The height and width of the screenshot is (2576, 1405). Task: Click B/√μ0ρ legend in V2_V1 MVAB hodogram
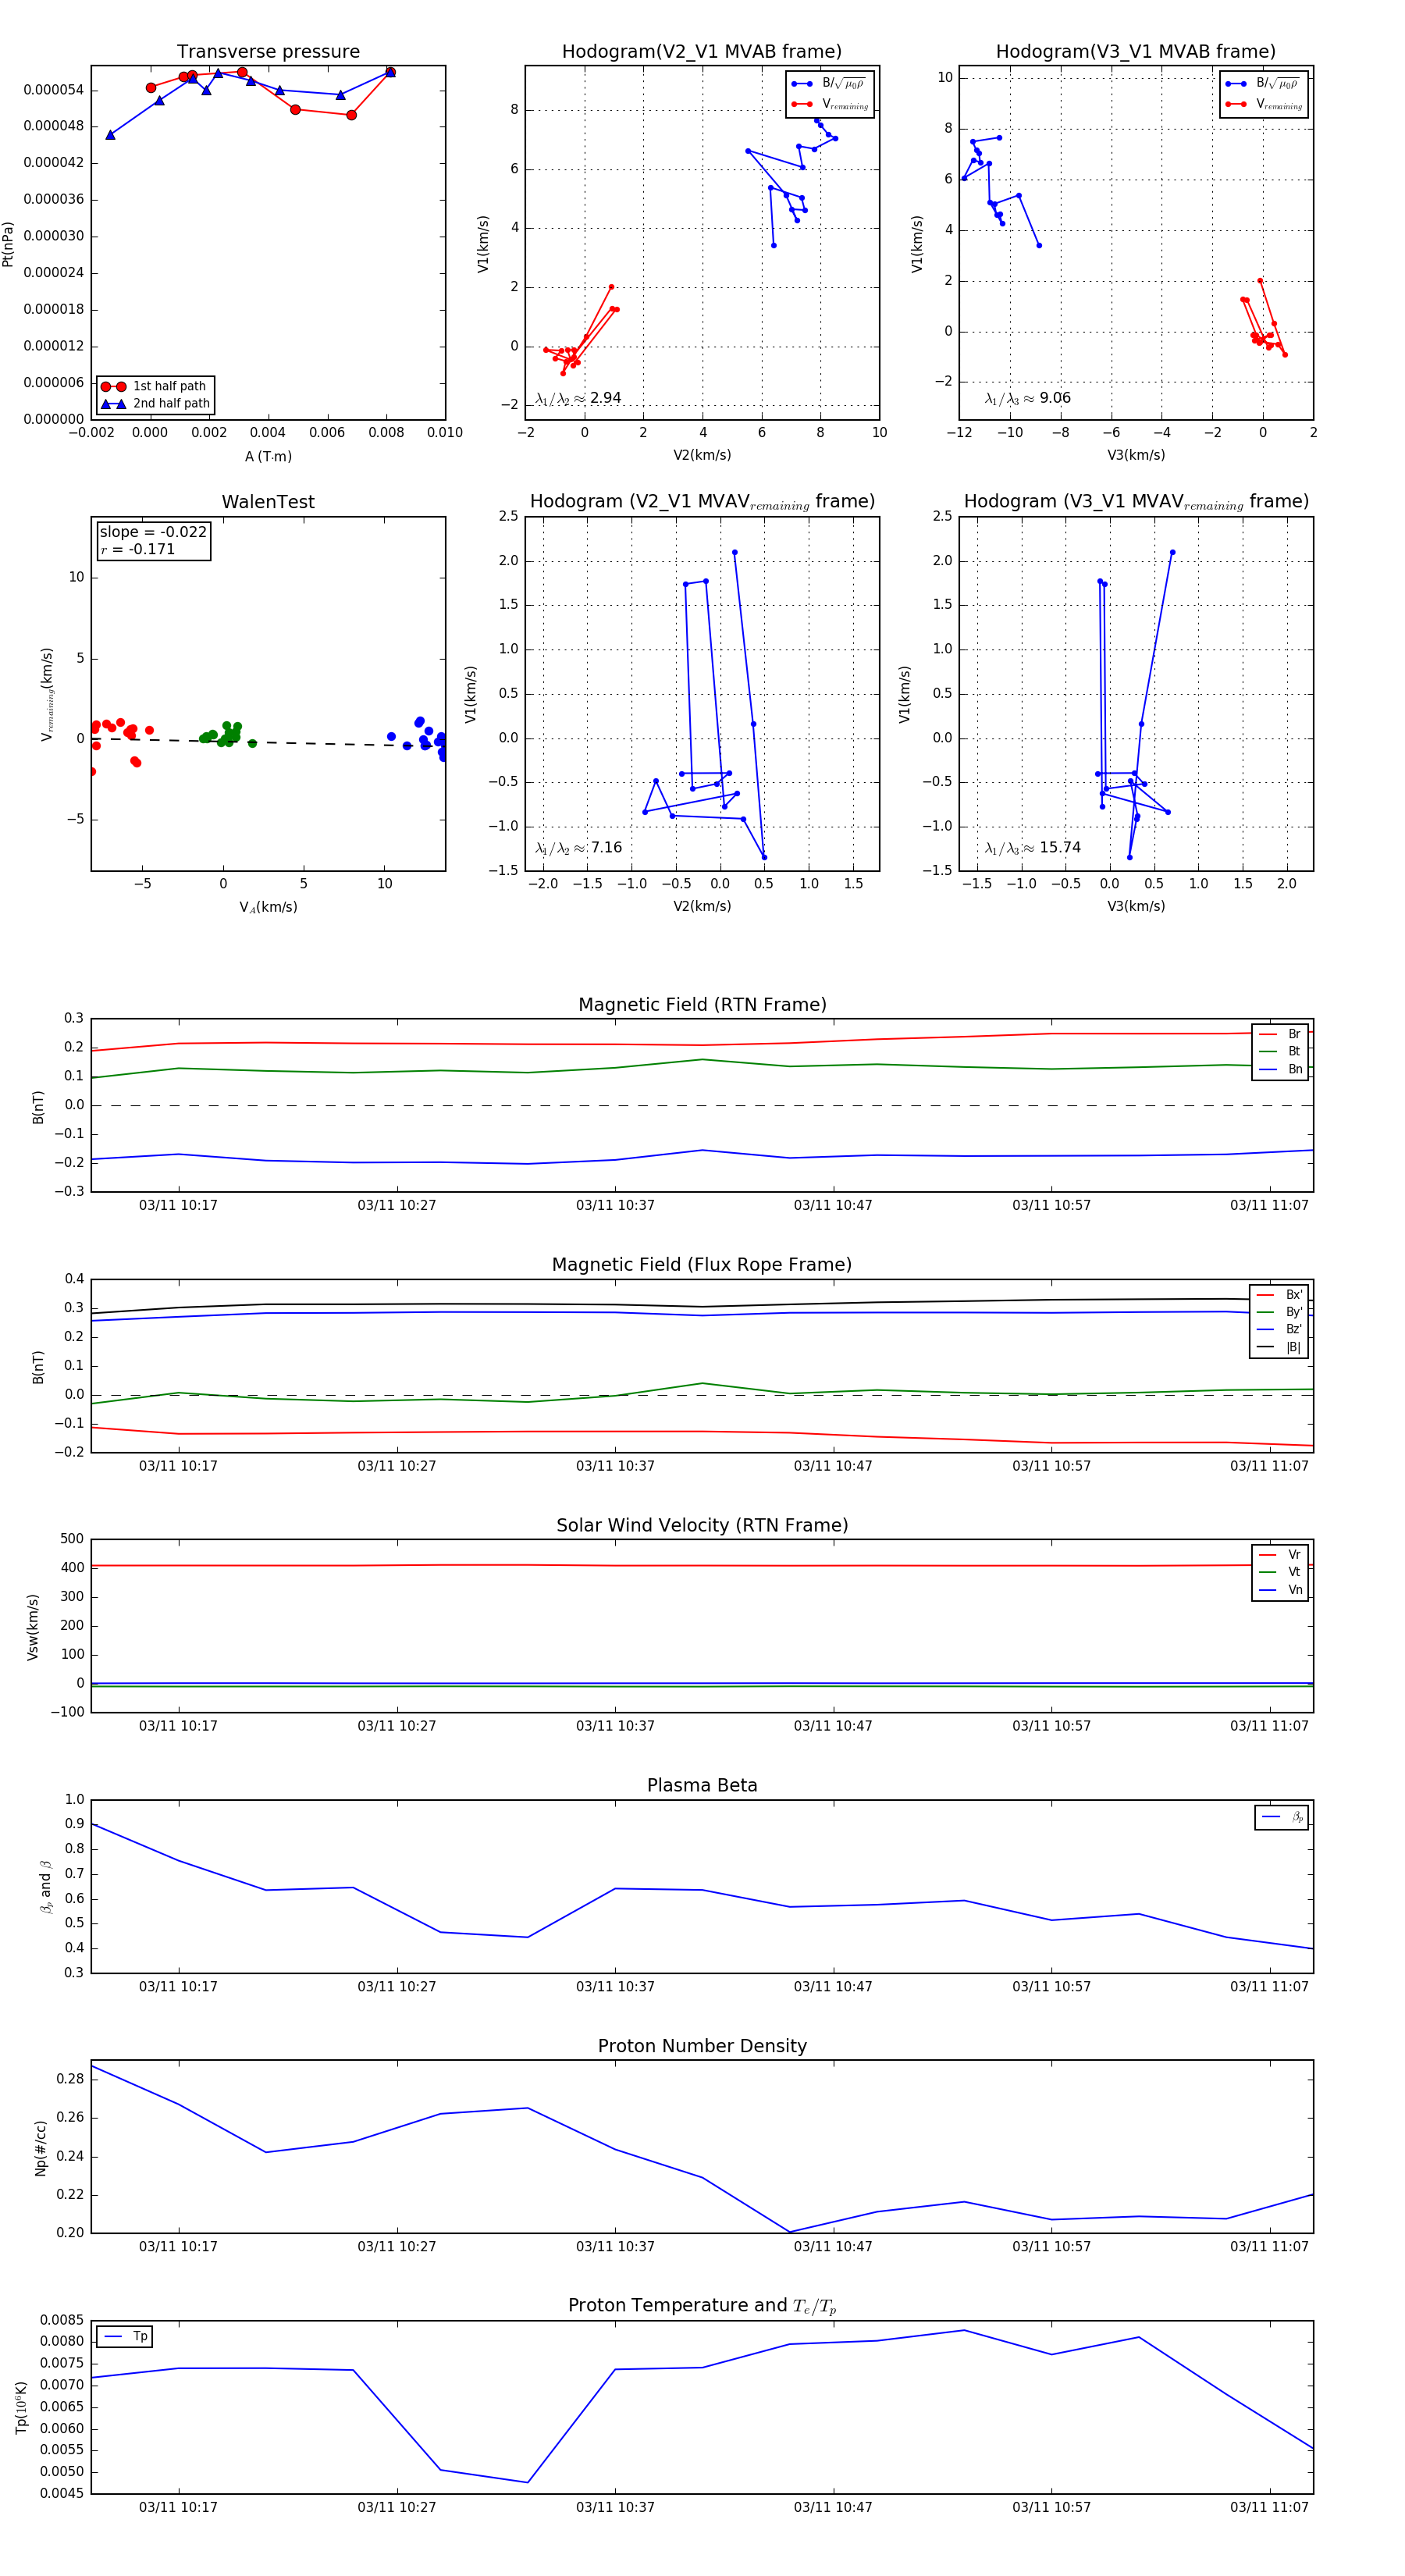coord(829,84)
